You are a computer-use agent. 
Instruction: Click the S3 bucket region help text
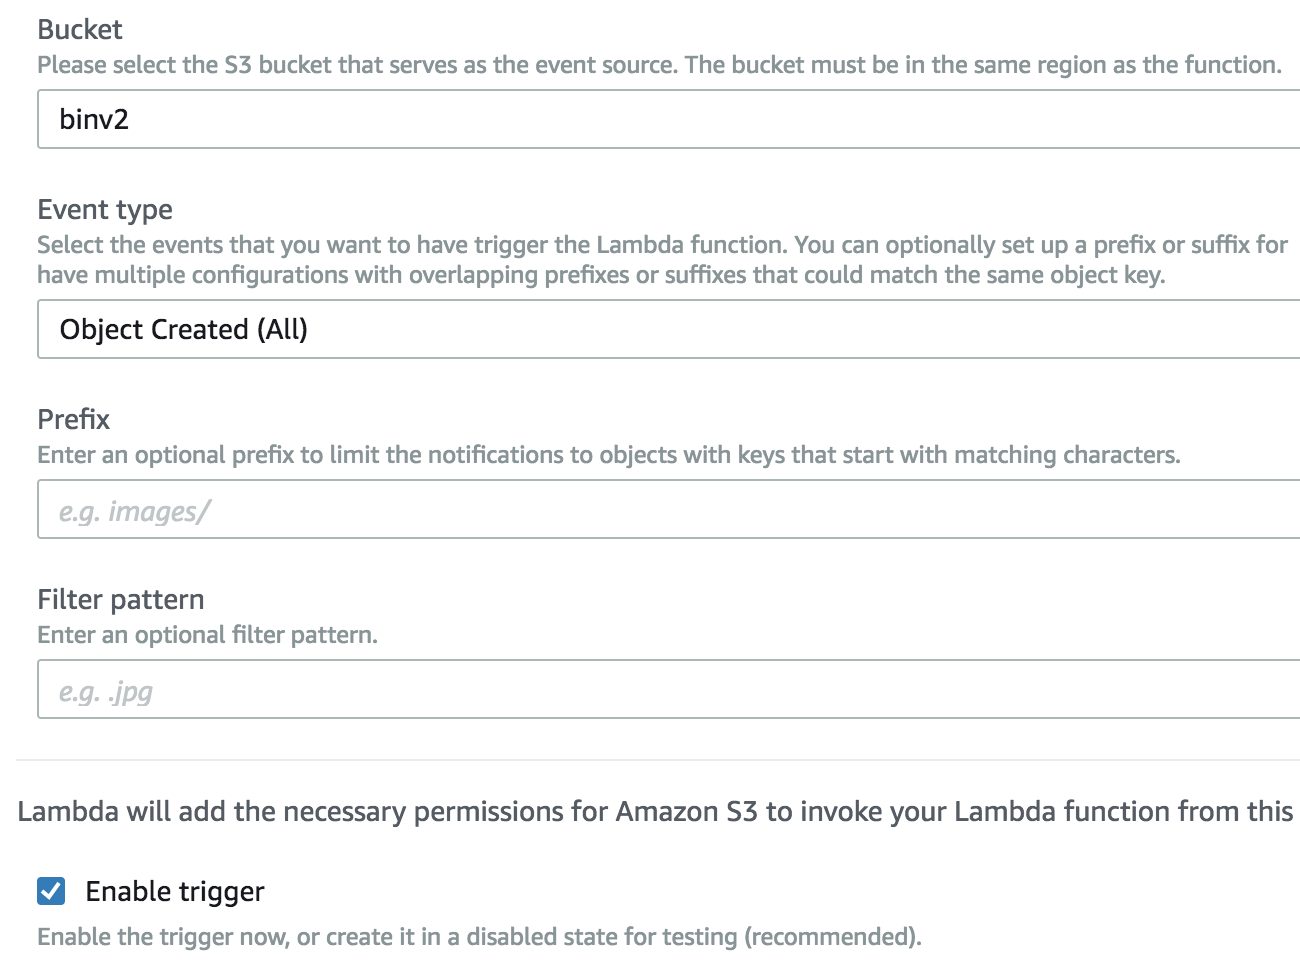pos(660,65)
